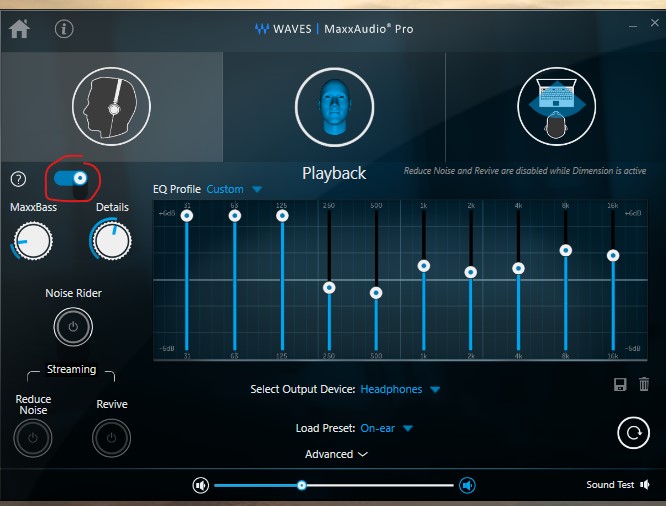The image size is (666, 506).
Task: Click the MaxxBass knob
Action: (x=33, y=241)
